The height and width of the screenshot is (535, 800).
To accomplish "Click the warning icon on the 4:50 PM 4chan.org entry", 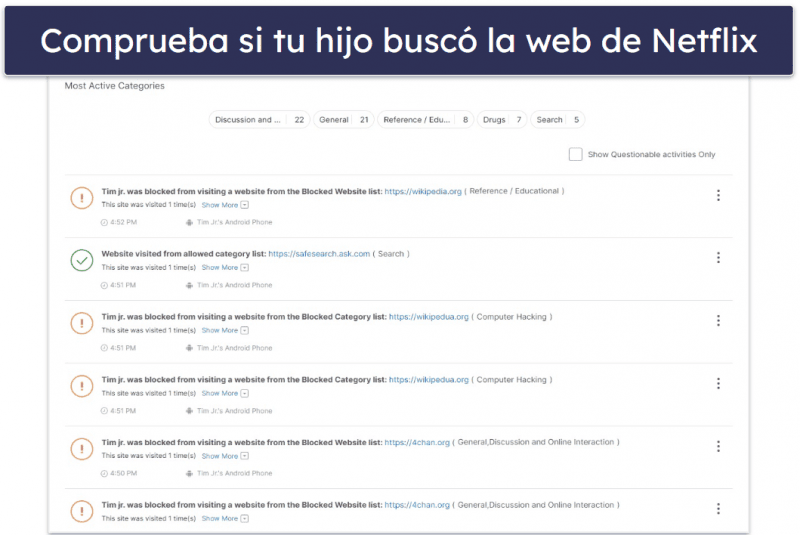I will [x=82, y=449].
